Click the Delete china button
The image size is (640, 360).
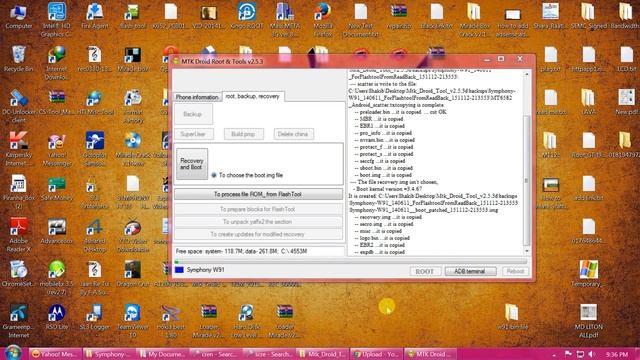tap(293, 134)
